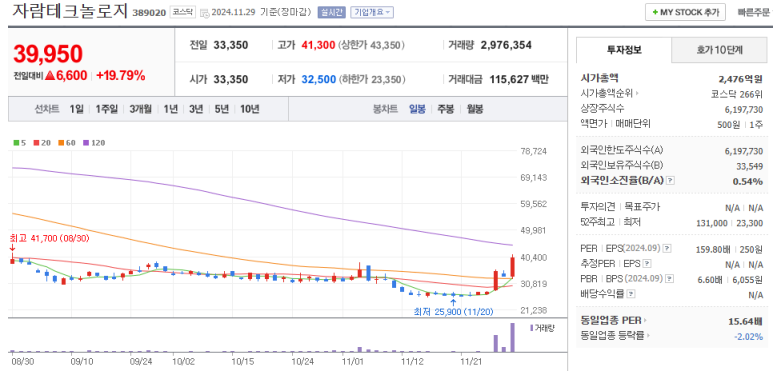Click the latest red candlestick on the chart
773x371 pixels.
pyautogui.click(x=513, y=266)
